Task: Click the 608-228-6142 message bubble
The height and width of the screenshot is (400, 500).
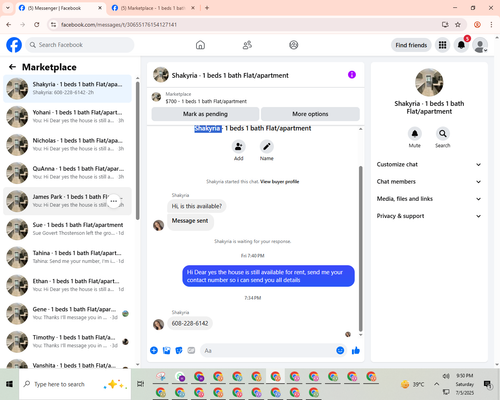Action: coord(190,323)
